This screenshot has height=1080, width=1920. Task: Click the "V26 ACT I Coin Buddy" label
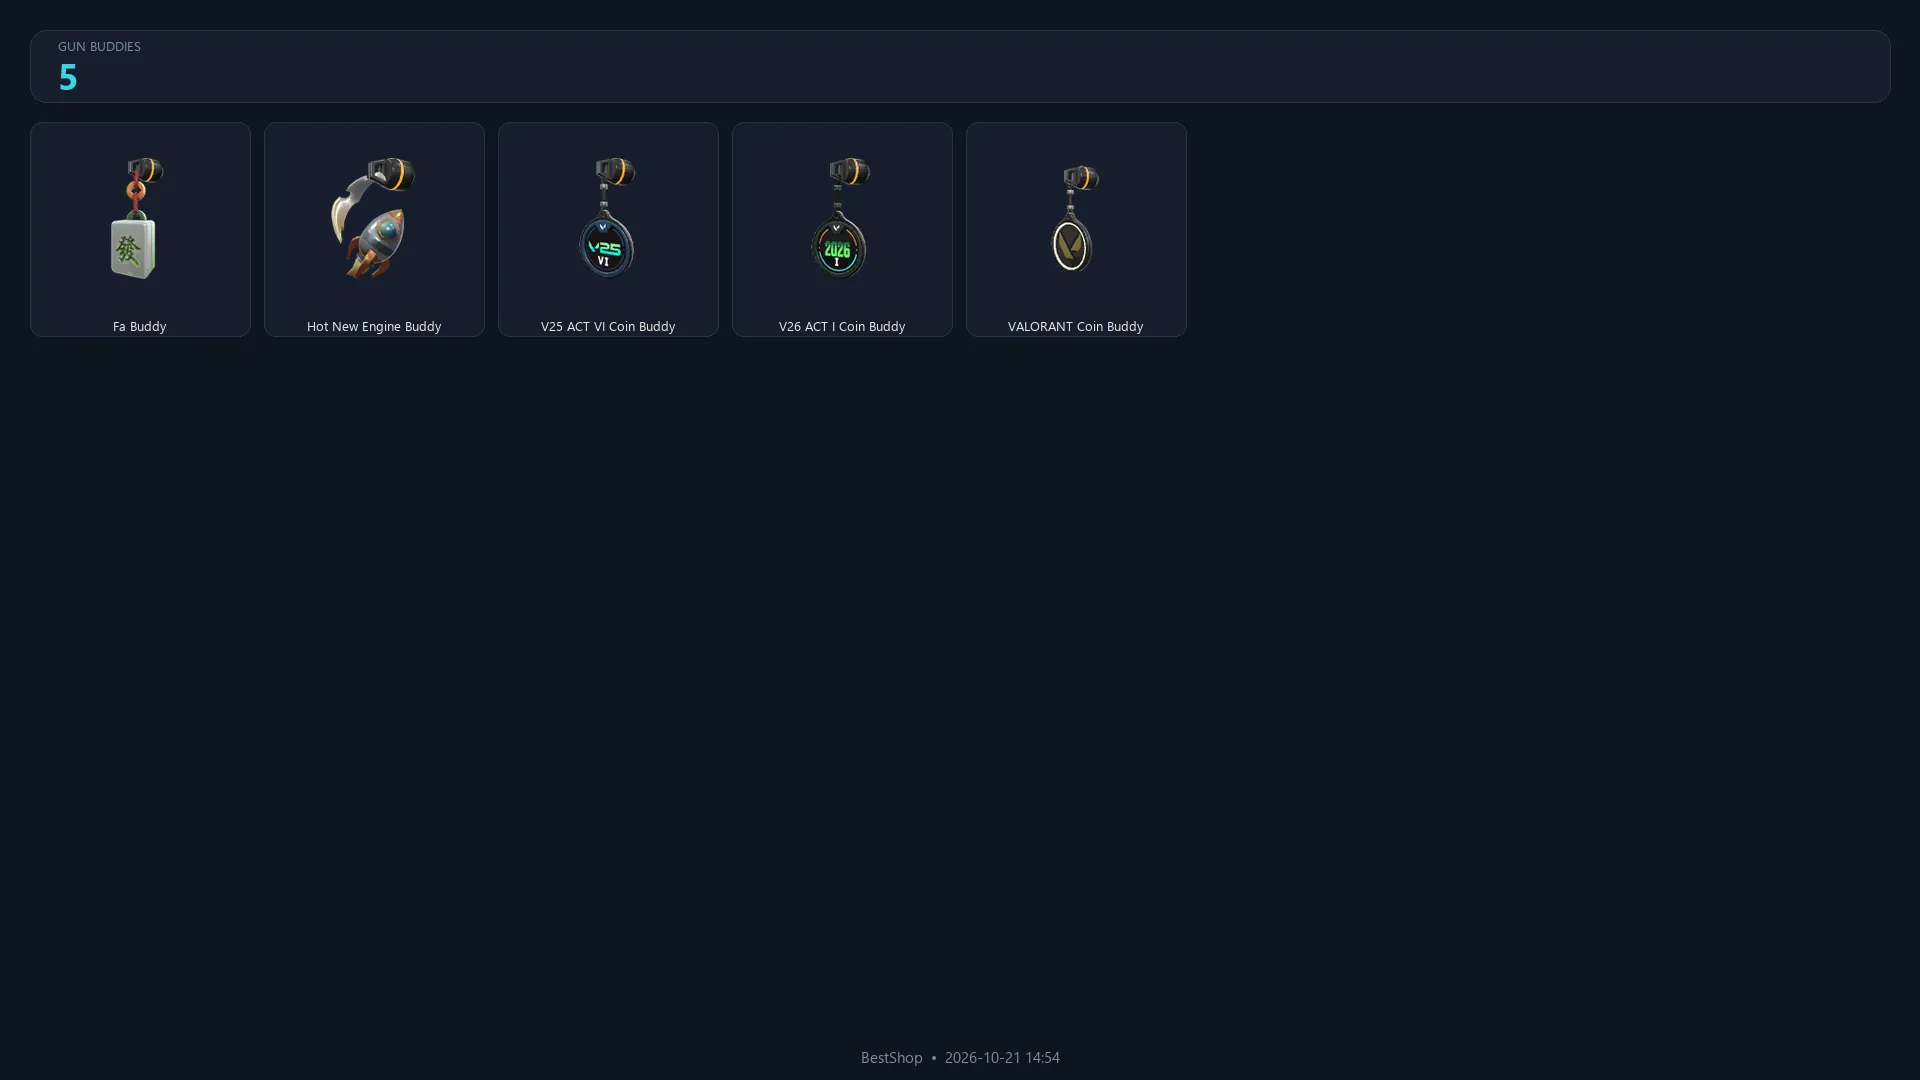pos(842,327)
